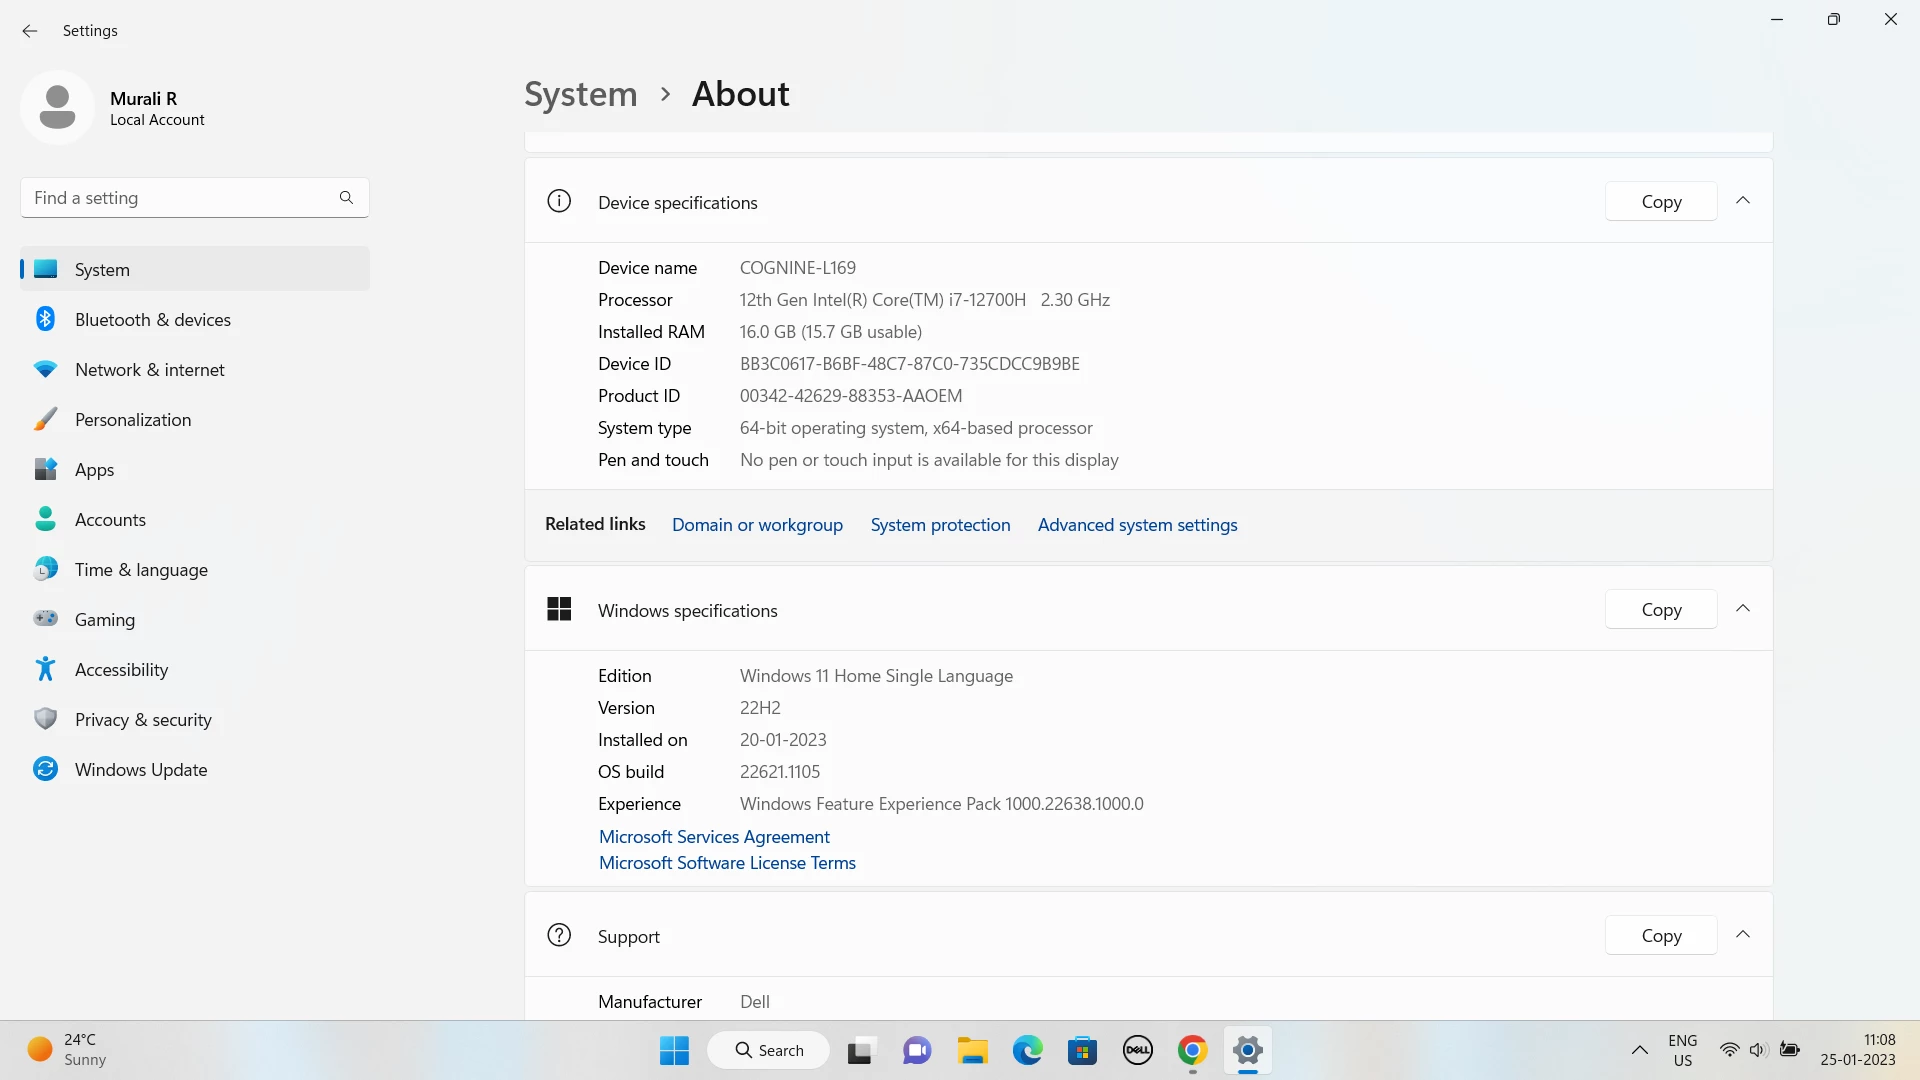Image resolution: width=1920 pixels, height=1080 pixels.
Task: Click System in the breadcrumb
Action: coord(580,94)
